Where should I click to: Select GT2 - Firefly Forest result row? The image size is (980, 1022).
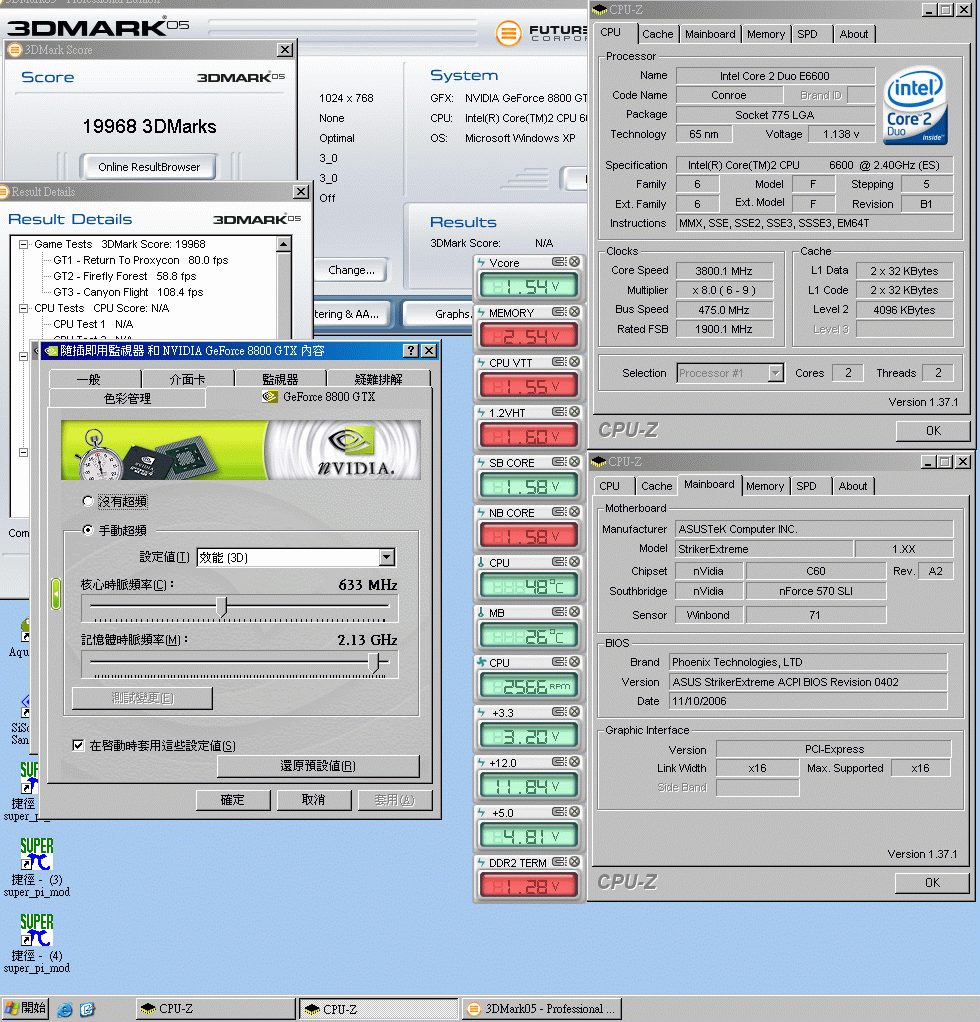pyautogui.click(x=124, y=276)
